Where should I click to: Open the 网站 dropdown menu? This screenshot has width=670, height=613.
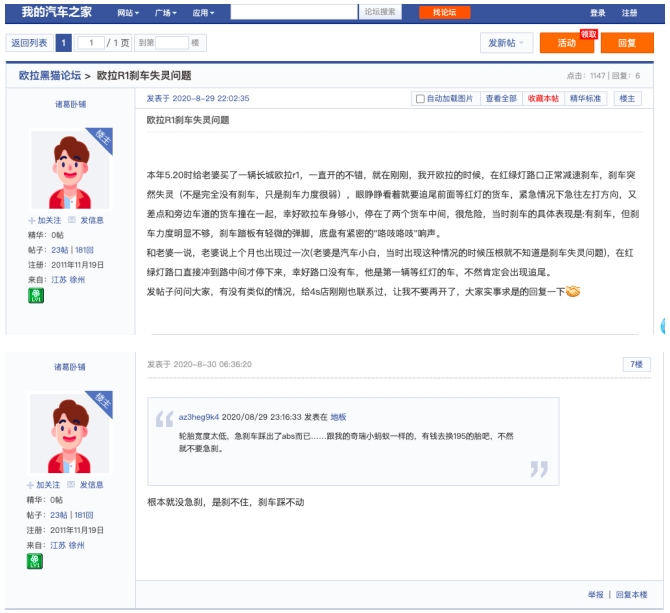(x=128, y=13)
